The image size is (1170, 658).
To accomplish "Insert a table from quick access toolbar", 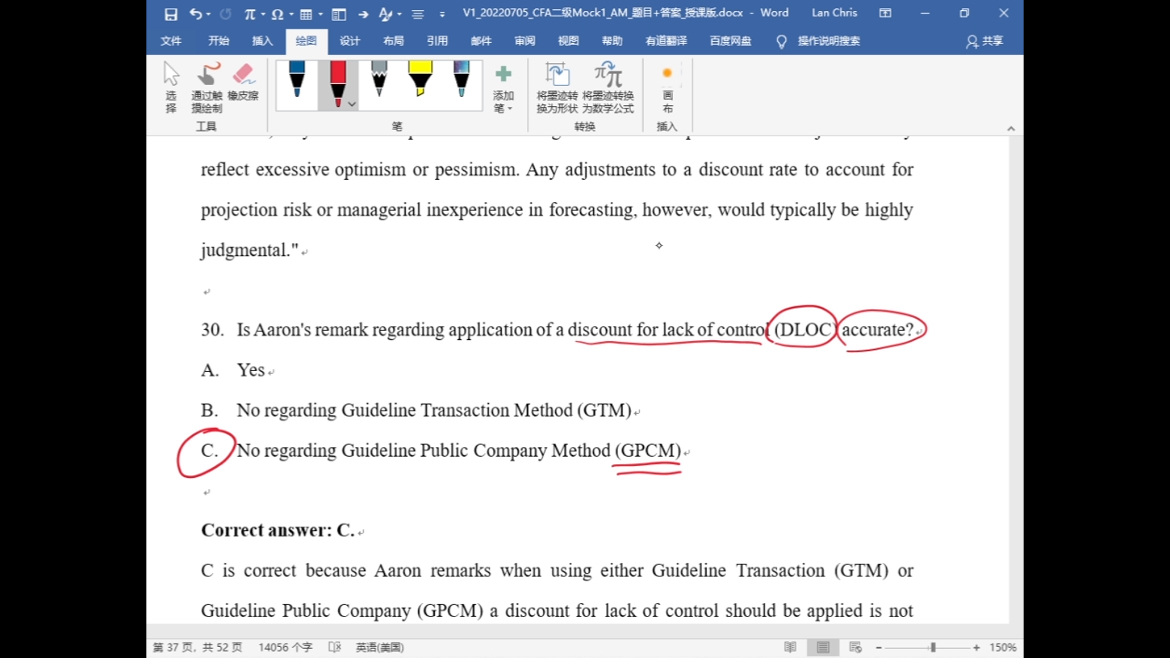I will pos(306,13).
